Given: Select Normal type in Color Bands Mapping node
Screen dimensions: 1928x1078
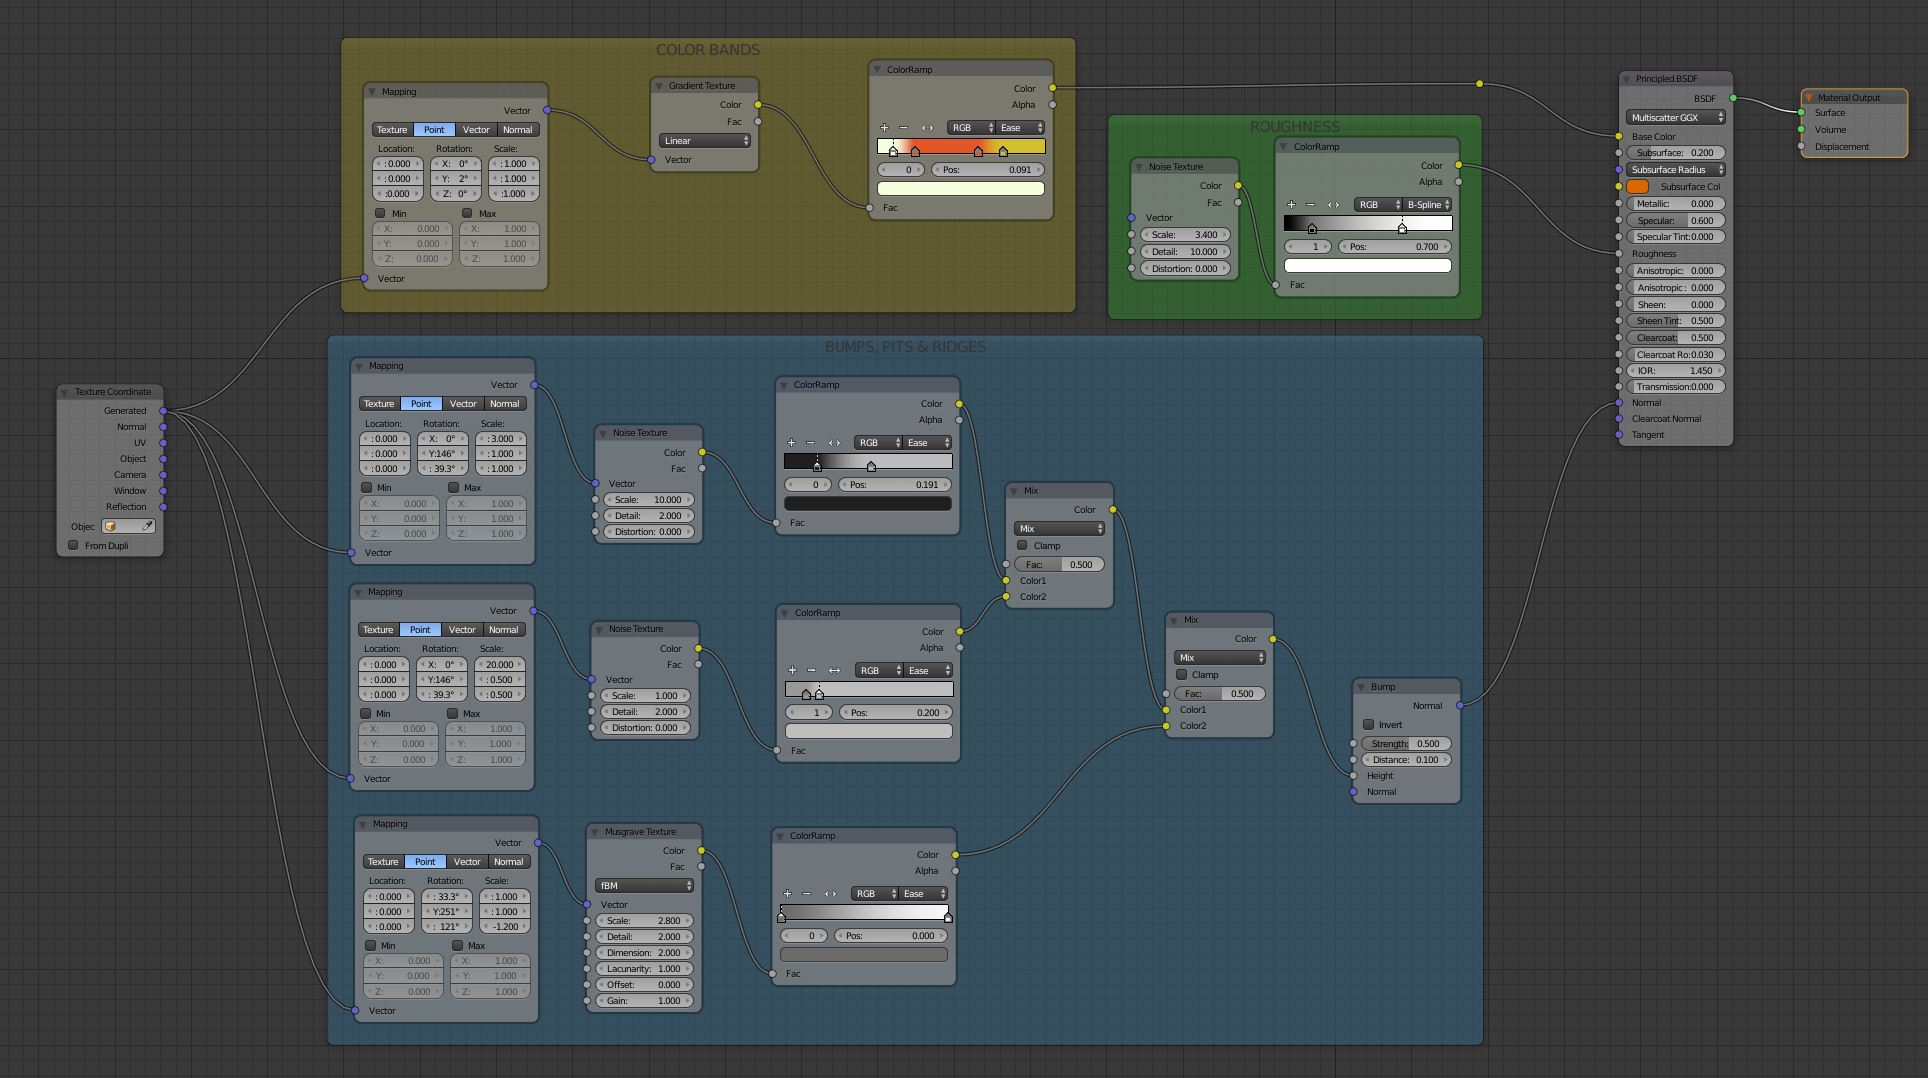Looking at the screenshot, I should pyautogui.click(x=518, y=130).
